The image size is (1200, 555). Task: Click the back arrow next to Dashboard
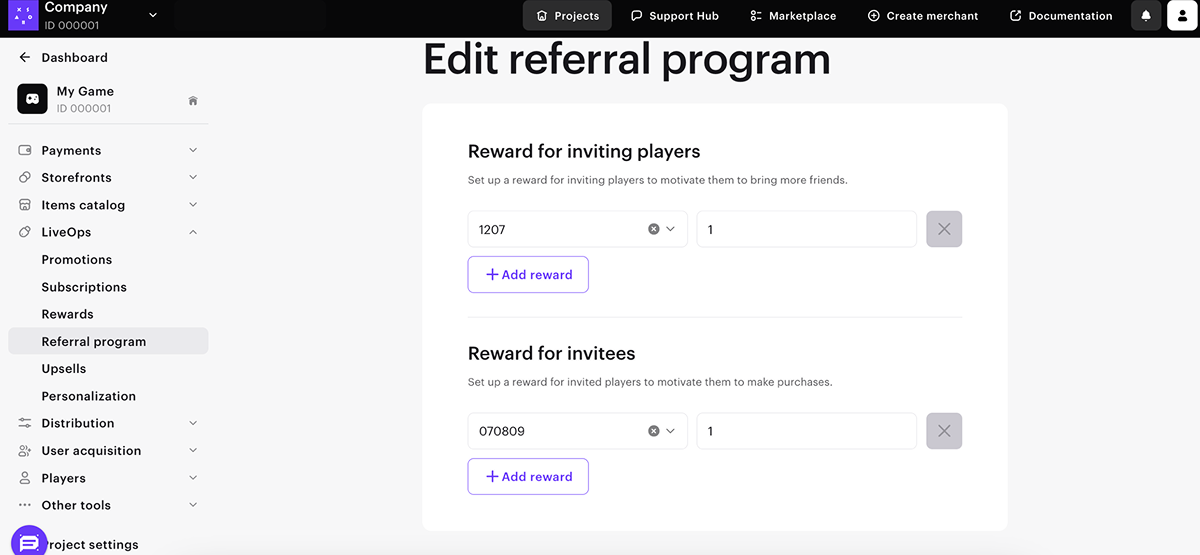point(25,58)
